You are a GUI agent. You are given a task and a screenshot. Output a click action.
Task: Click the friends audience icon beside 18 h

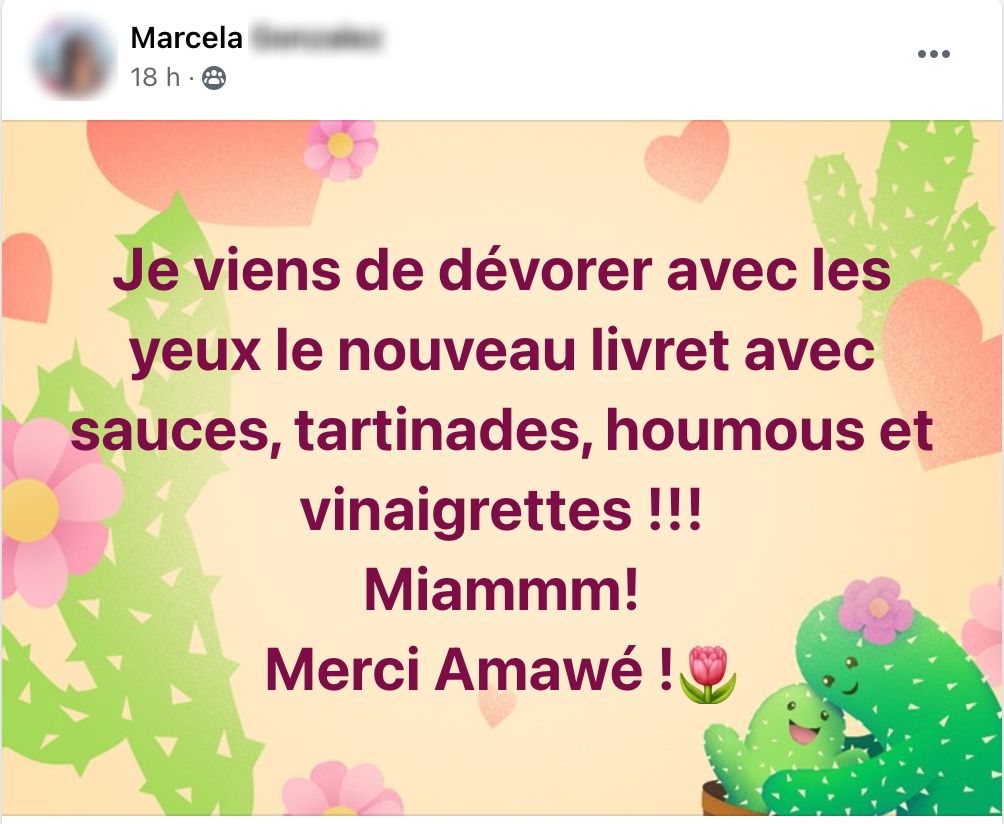[214, 78]
